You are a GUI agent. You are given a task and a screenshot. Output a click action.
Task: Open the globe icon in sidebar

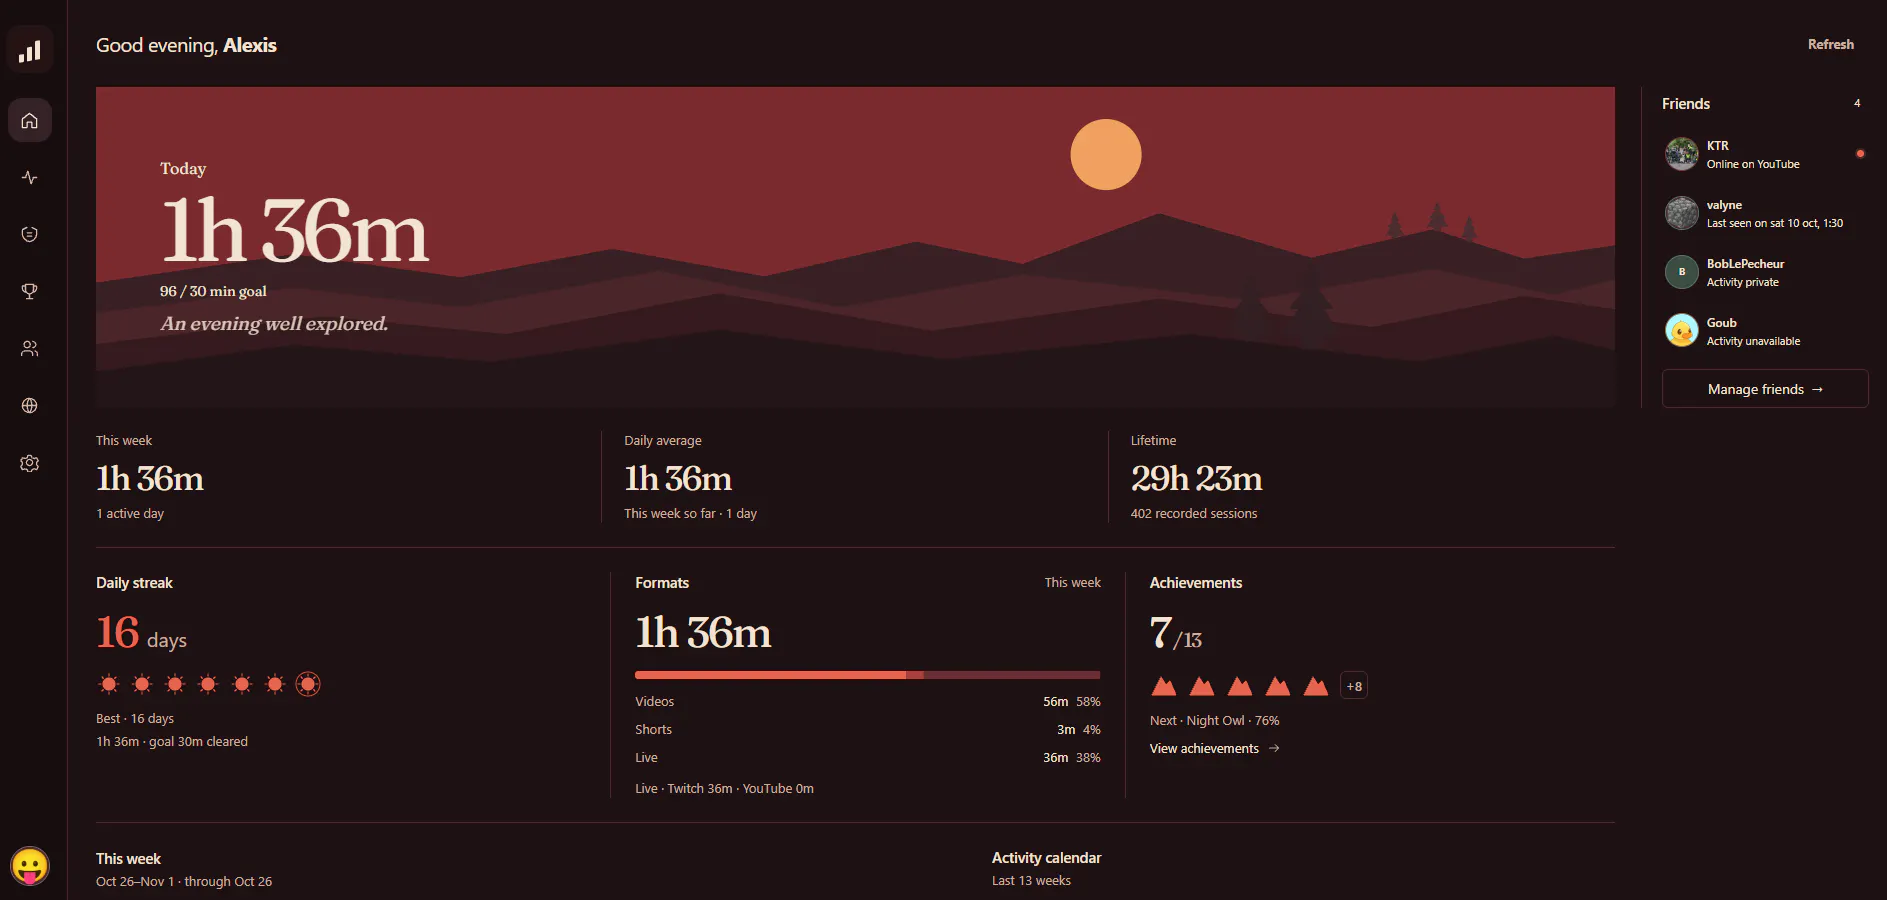(30, 405)
